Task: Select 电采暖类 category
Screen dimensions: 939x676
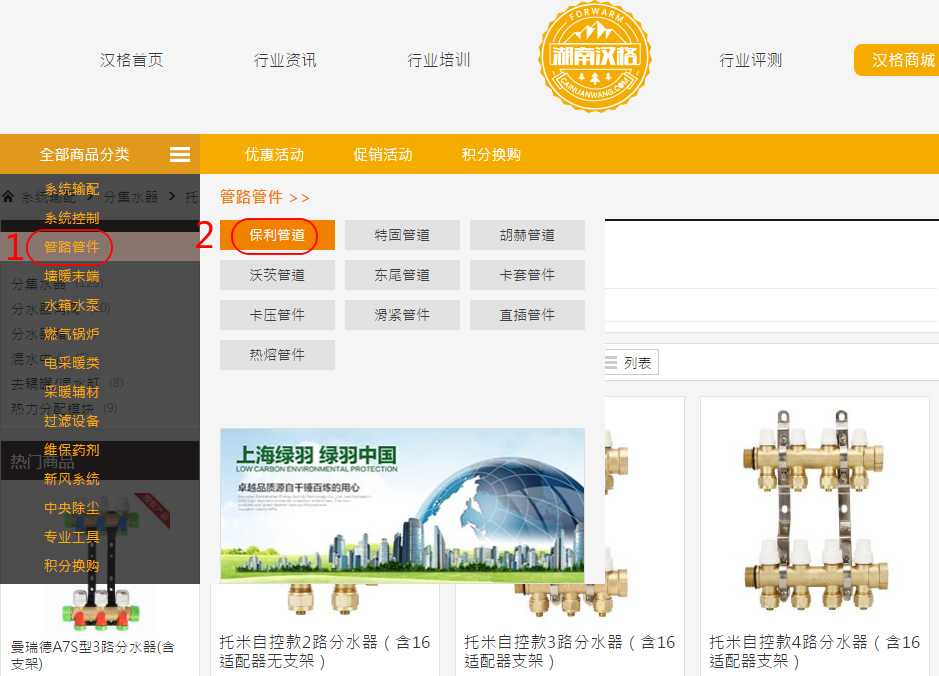Action: [x=71, y=363]
